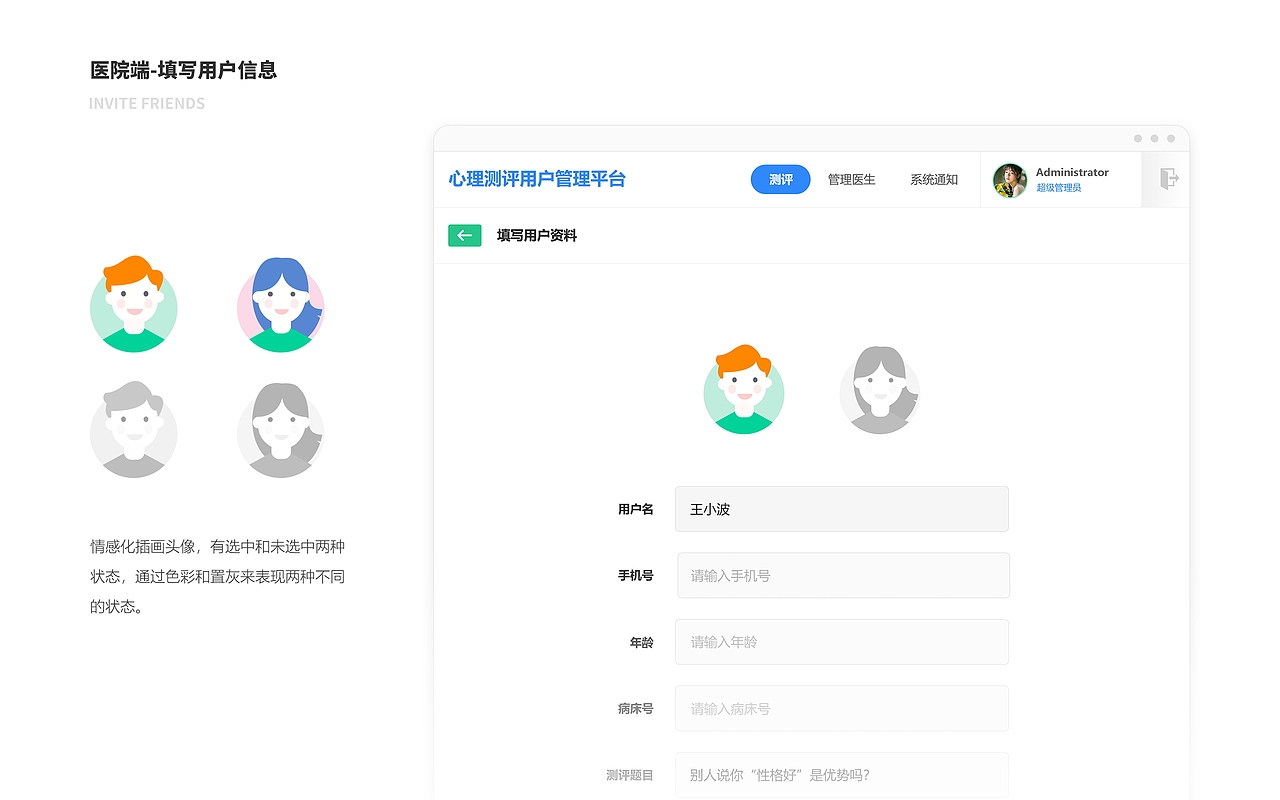The width and height of the screenshot is (1280, 800).
Task: Click the 心理测评用户管理平台 platform title
Action: point(536,179)
